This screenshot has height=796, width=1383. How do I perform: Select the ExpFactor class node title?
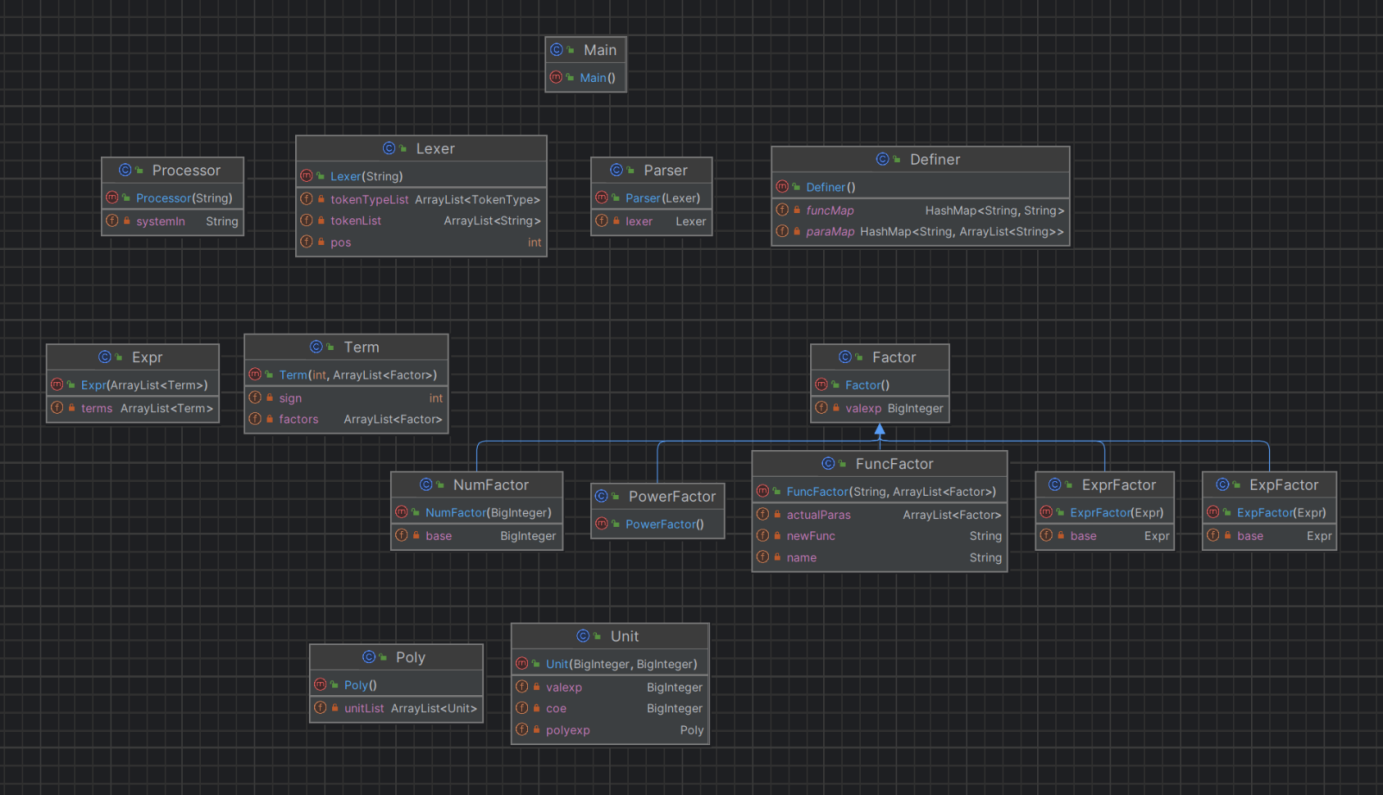1284,485
